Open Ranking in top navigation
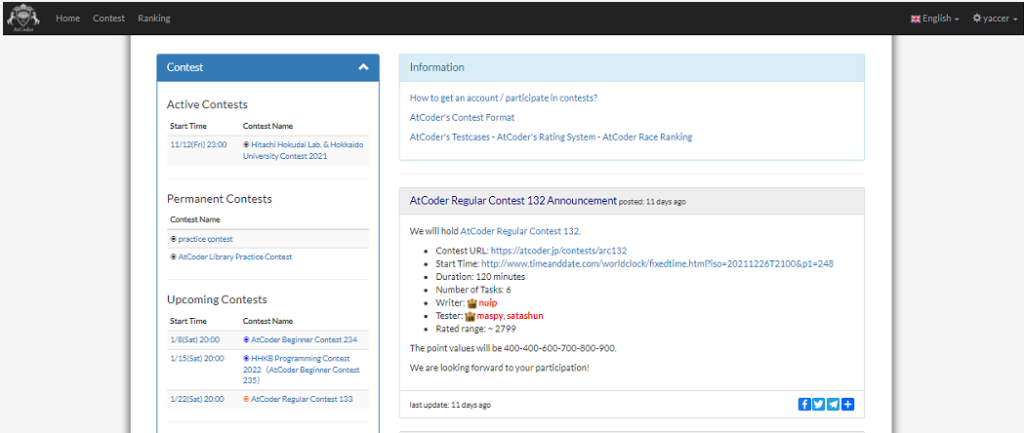1024x433 pixels. (154, 18)
